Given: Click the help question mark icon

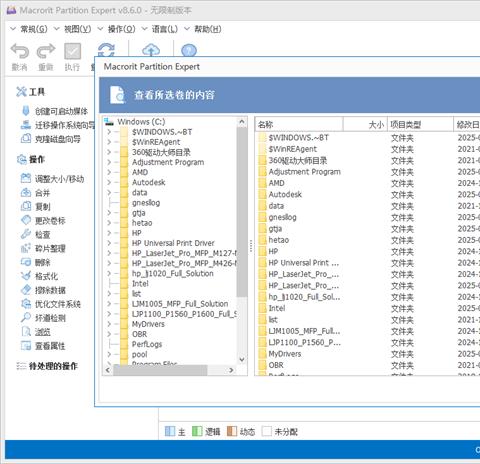Looking at the screenshot, I should (189, 50).
